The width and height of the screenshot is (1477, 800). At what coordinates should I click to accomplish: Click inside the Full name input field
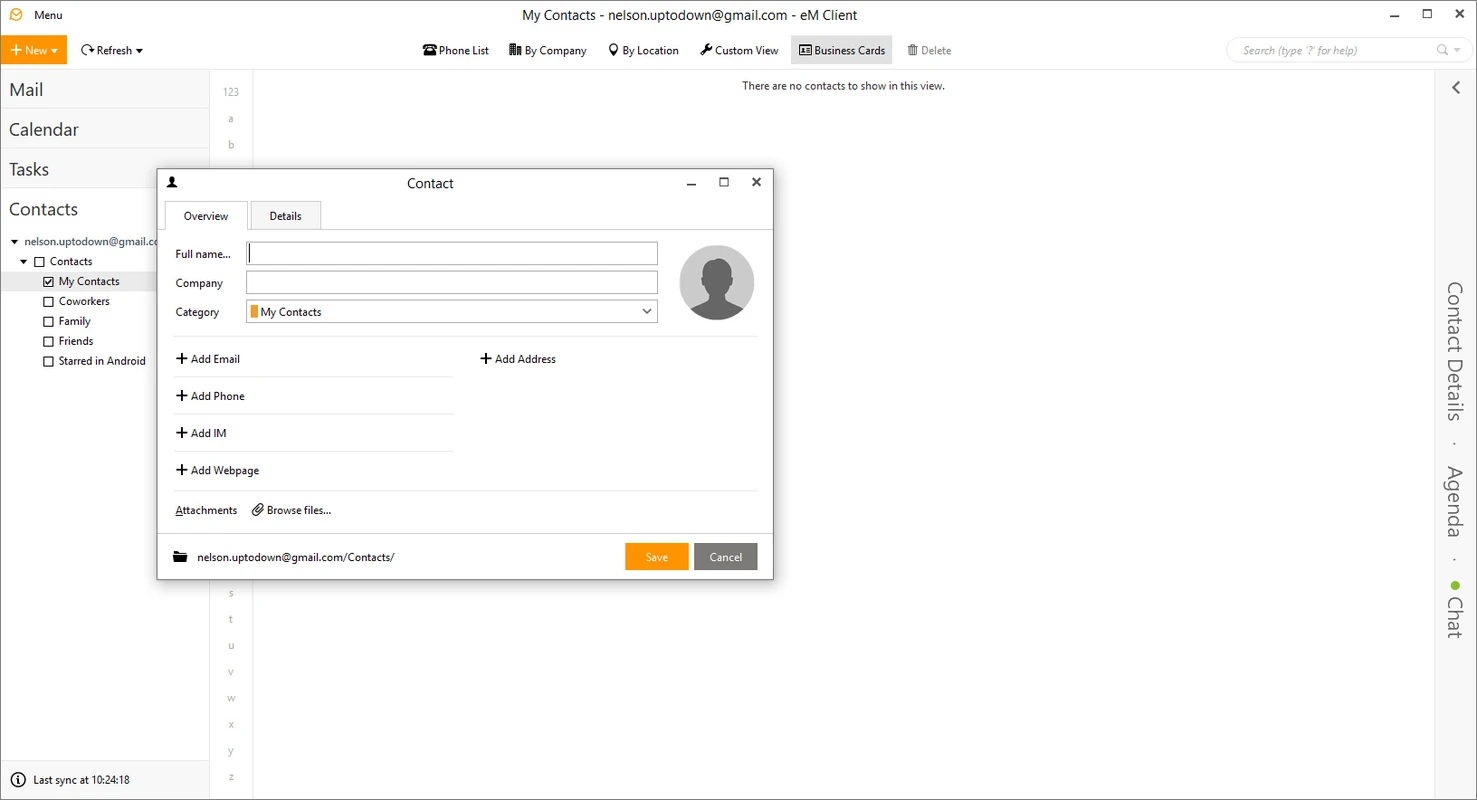[x=452, y=252]
